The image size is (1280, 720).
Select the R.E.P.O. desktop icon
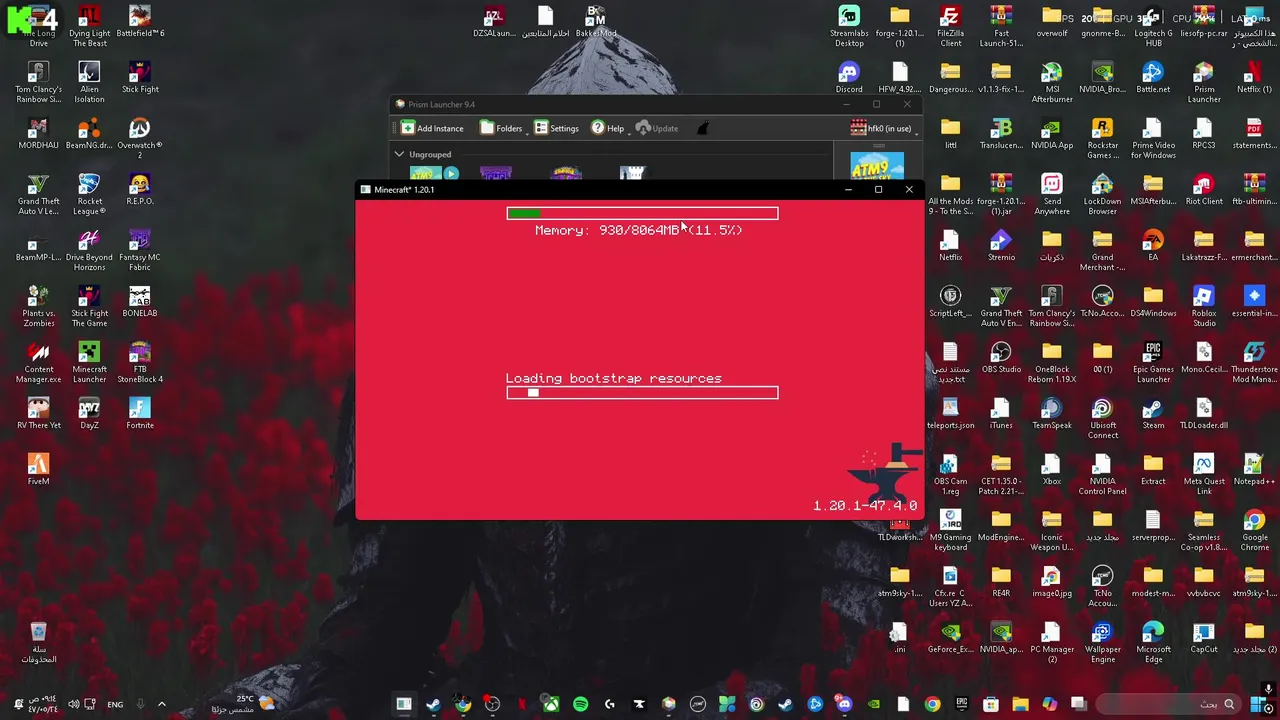140,190
